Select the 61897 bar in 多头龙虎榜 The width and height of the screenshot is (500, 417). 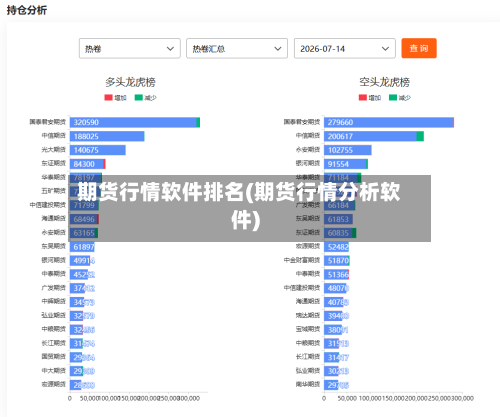[x=82, y=247]
